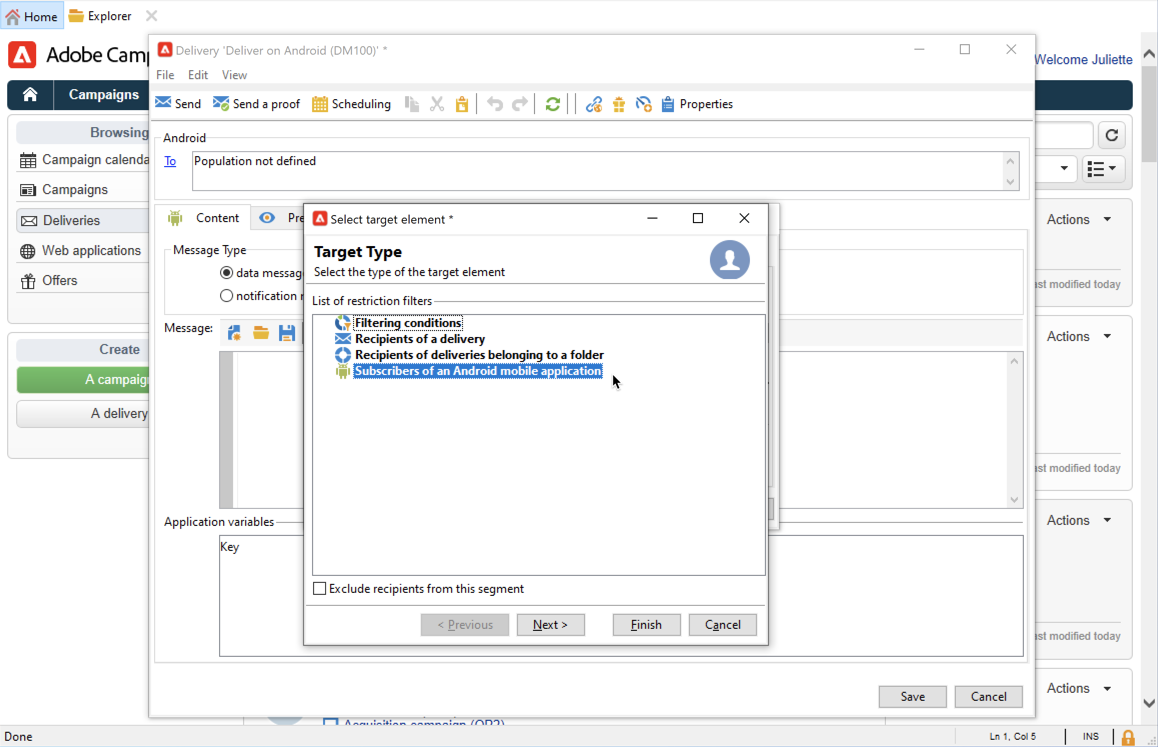The height and width of the screenshot is (747, 1158).
Task: Click the Next button in wizard
Action: click(x=550, y=625)
